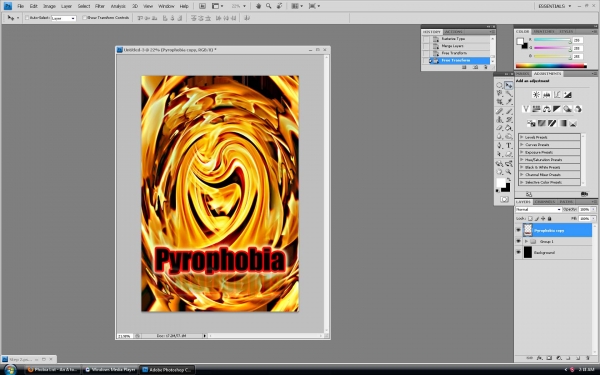This screenshot has width=600, height=375.
Task: Open the Auto-Select Layer dropdown
Action: [64, 18]
